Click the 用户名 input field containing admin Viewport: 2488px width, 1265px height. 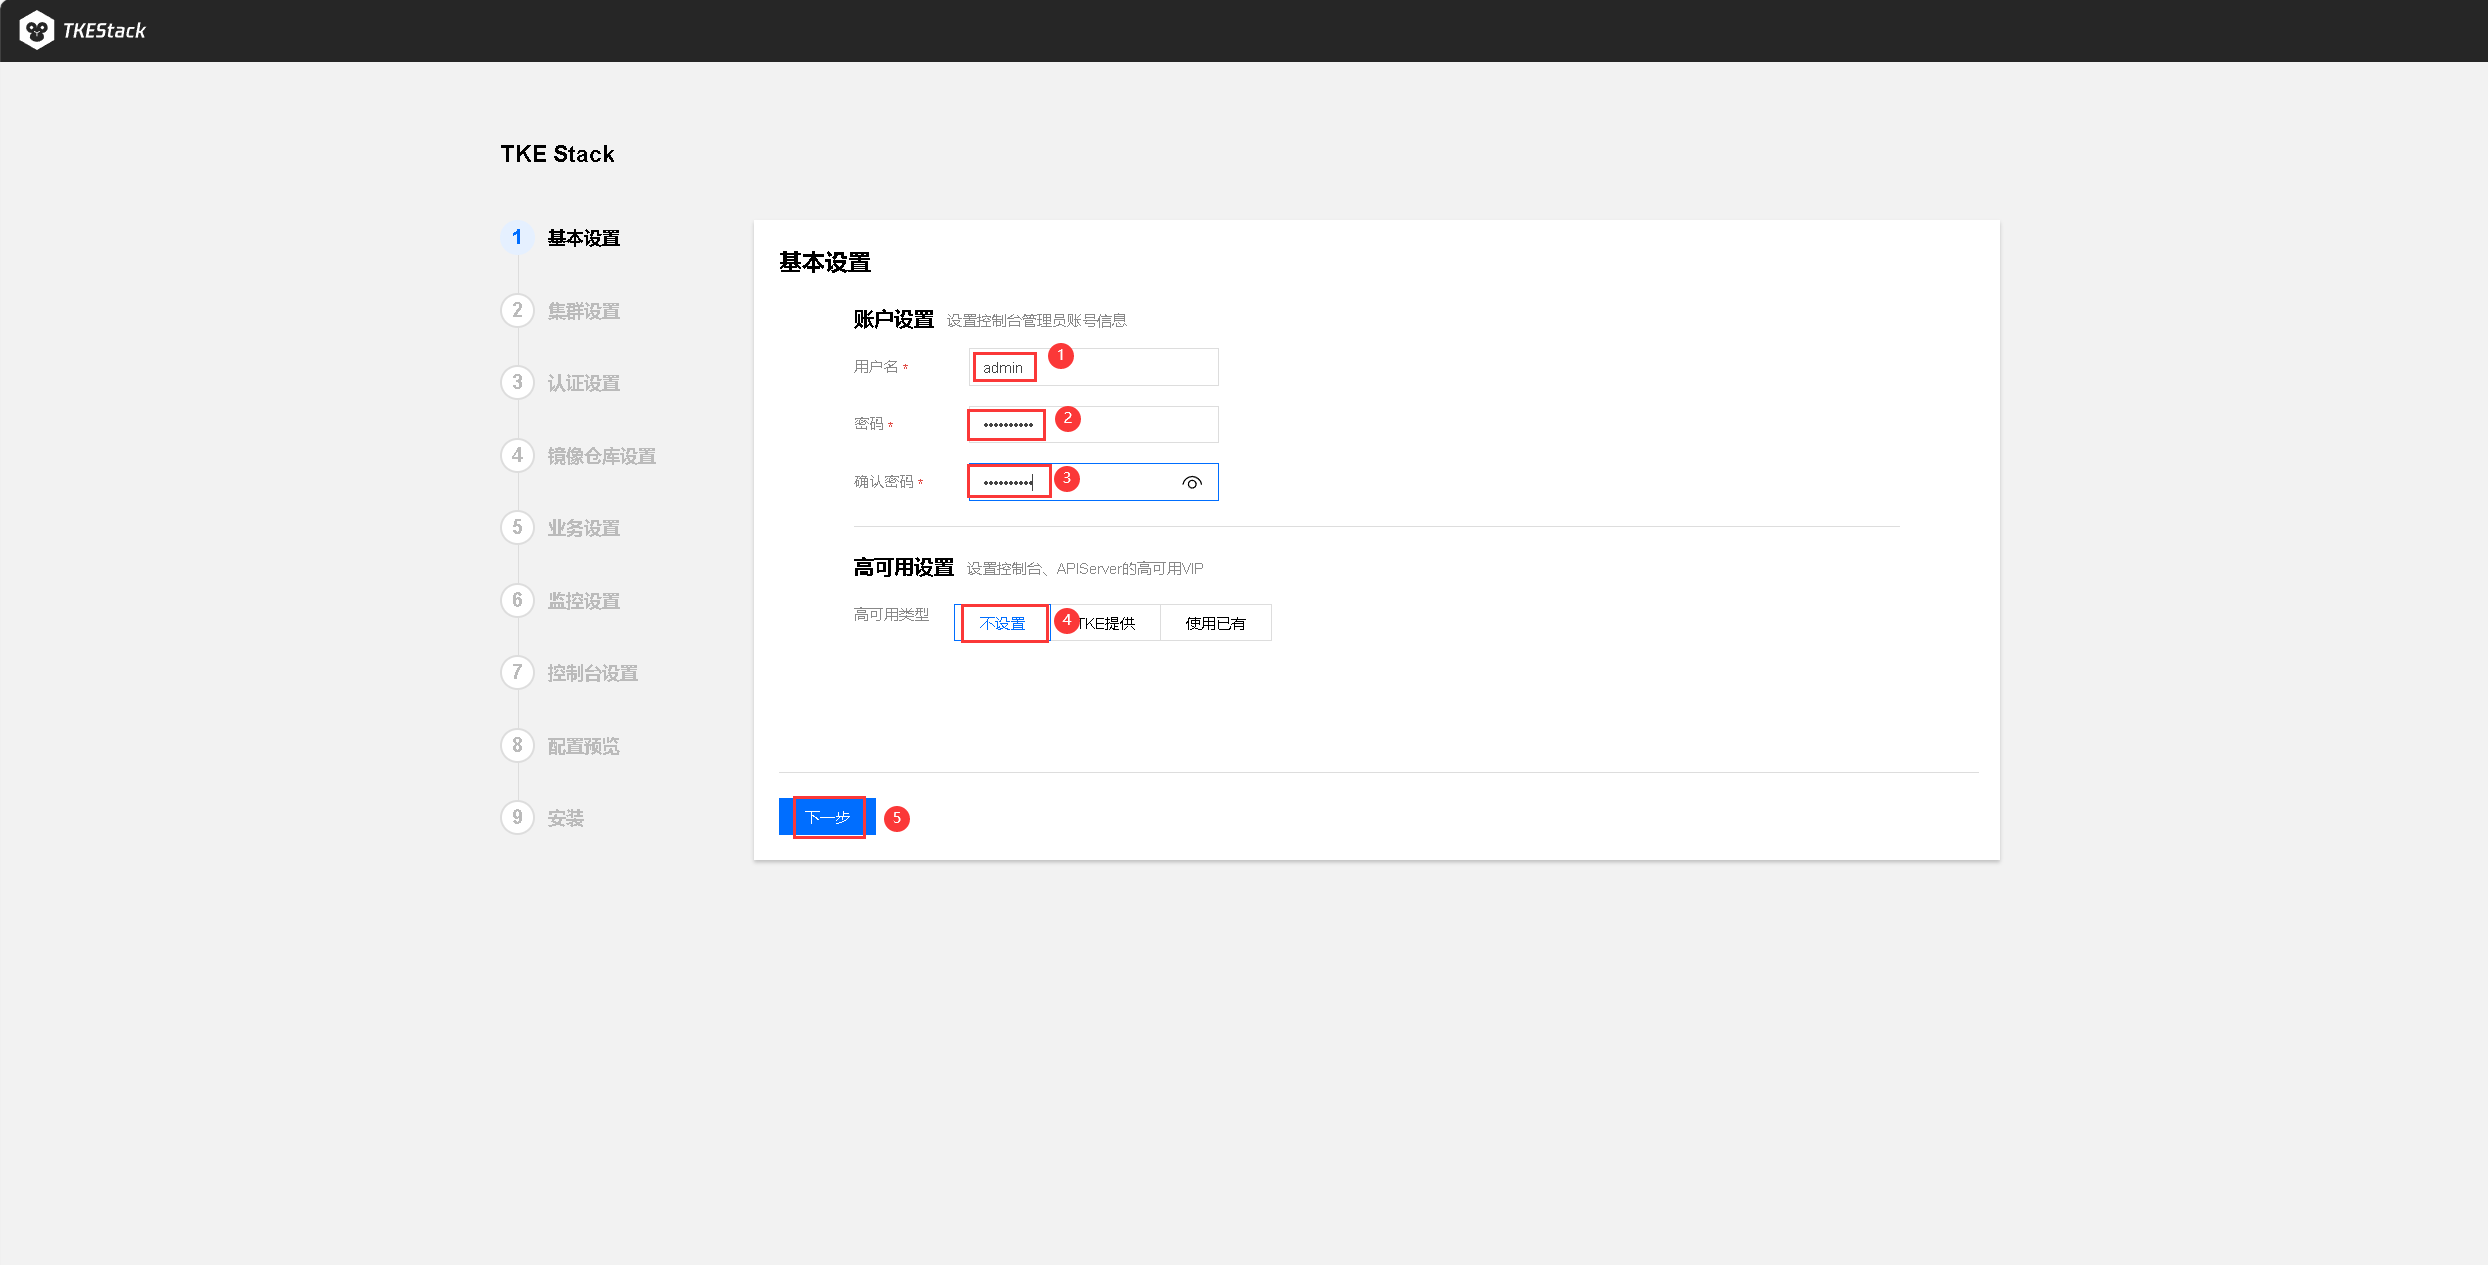coord(1093,367)
